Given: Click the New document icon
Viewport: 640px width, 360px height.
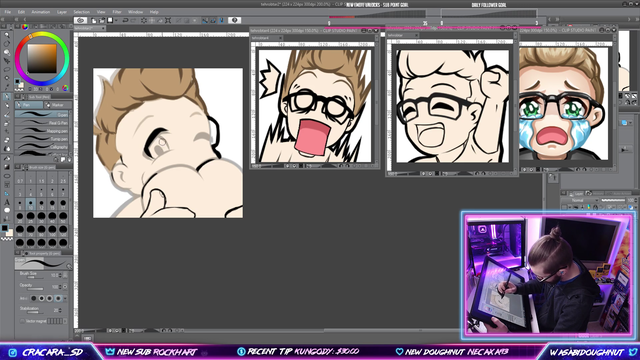Looking at the screenshot, I should coord(93,20).
